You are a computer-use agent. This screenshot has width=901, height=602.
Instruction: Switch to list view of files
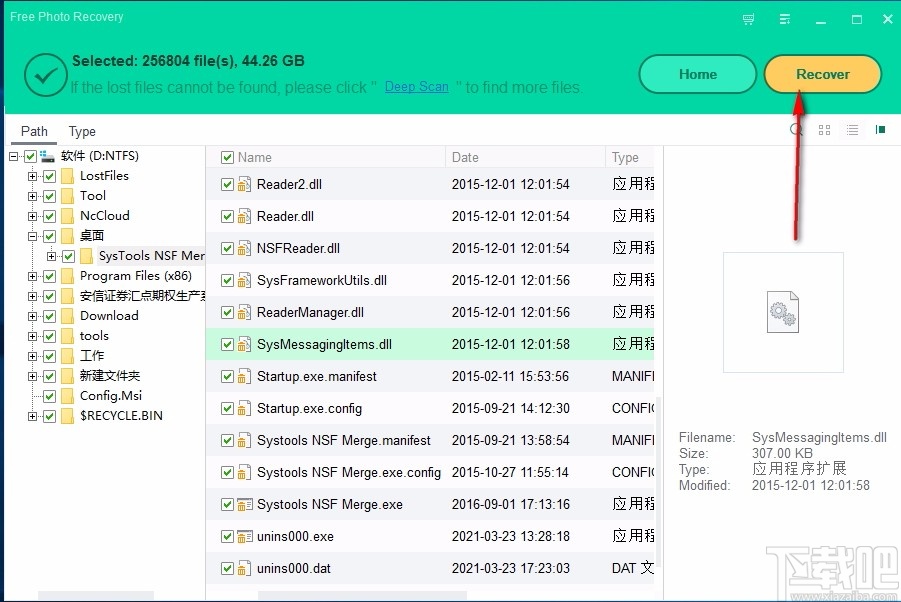tap(852, 129)
